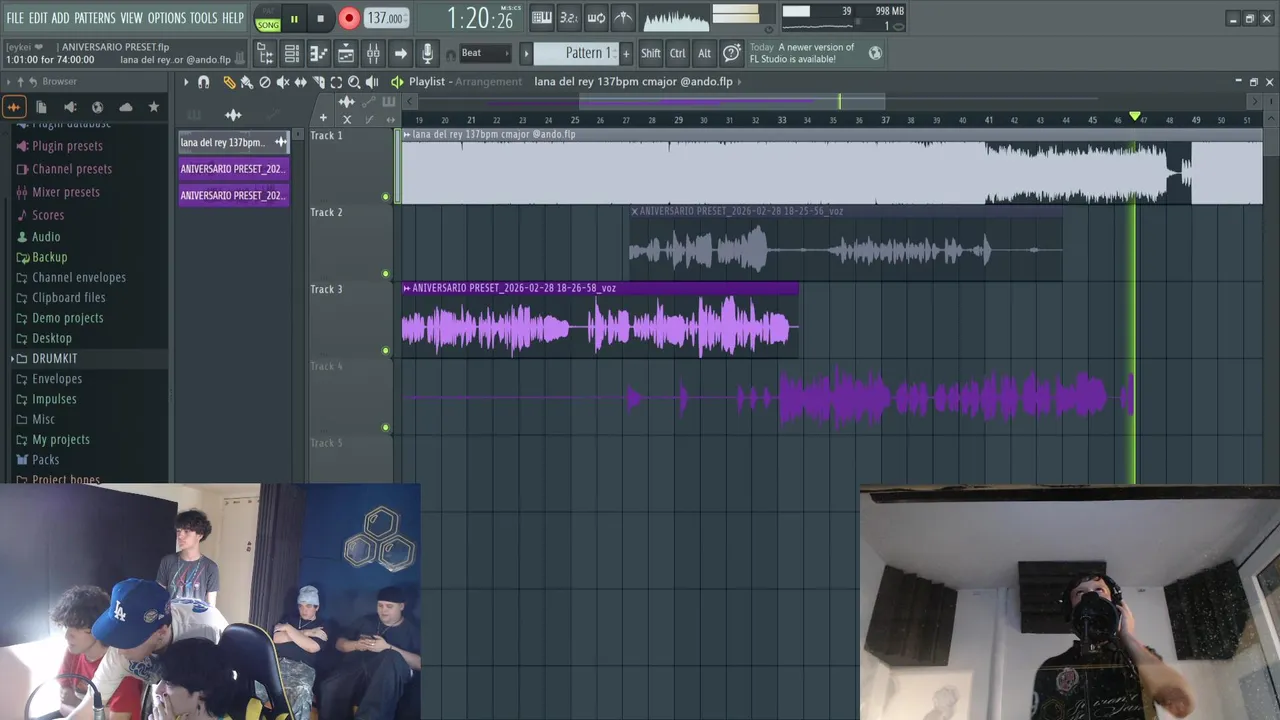
Task: Stop playback with the stop button
Action: pos(320,18)
